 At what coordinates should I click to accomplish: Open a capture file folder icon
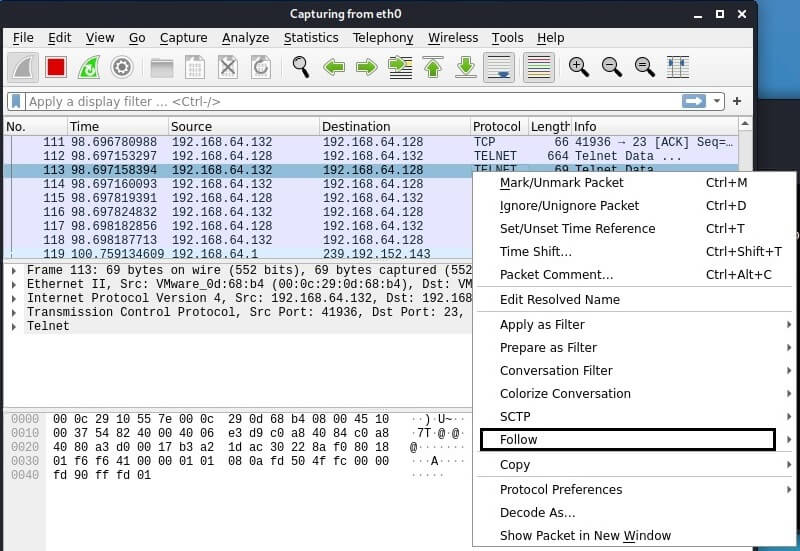[162, 67]
